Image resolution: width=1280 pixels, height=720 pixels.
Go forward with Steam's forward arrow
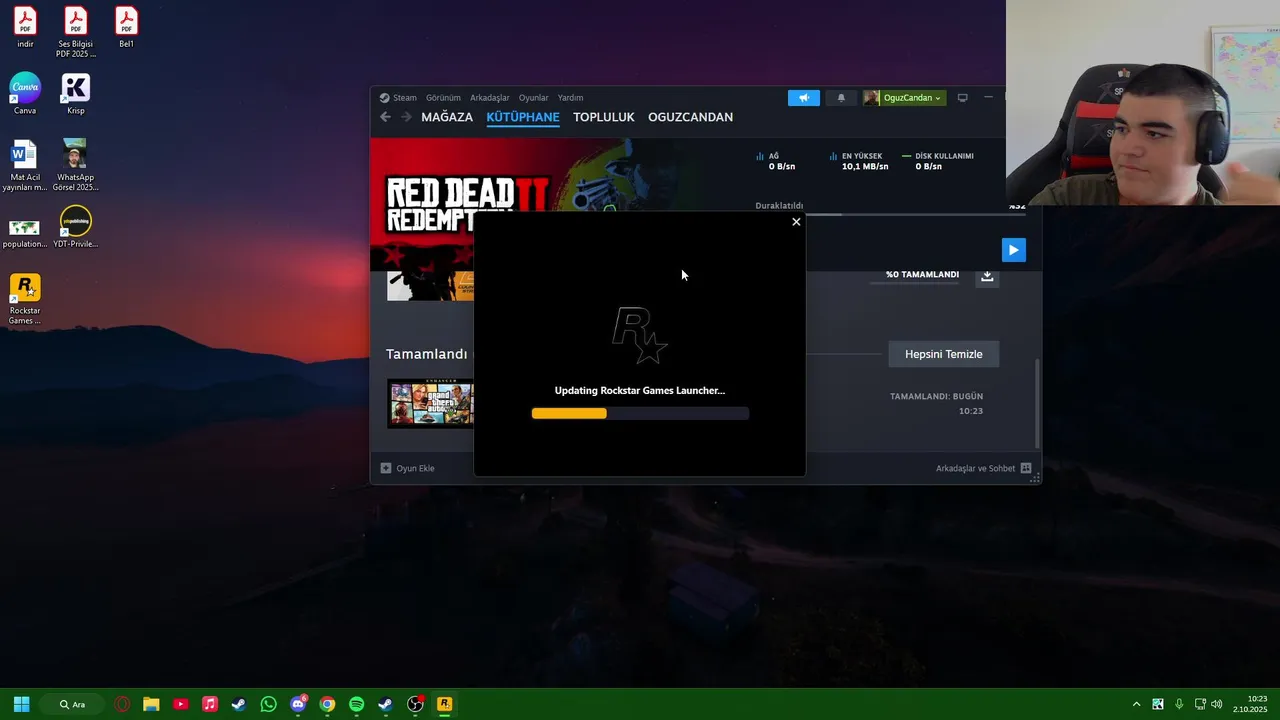point(406,117)
